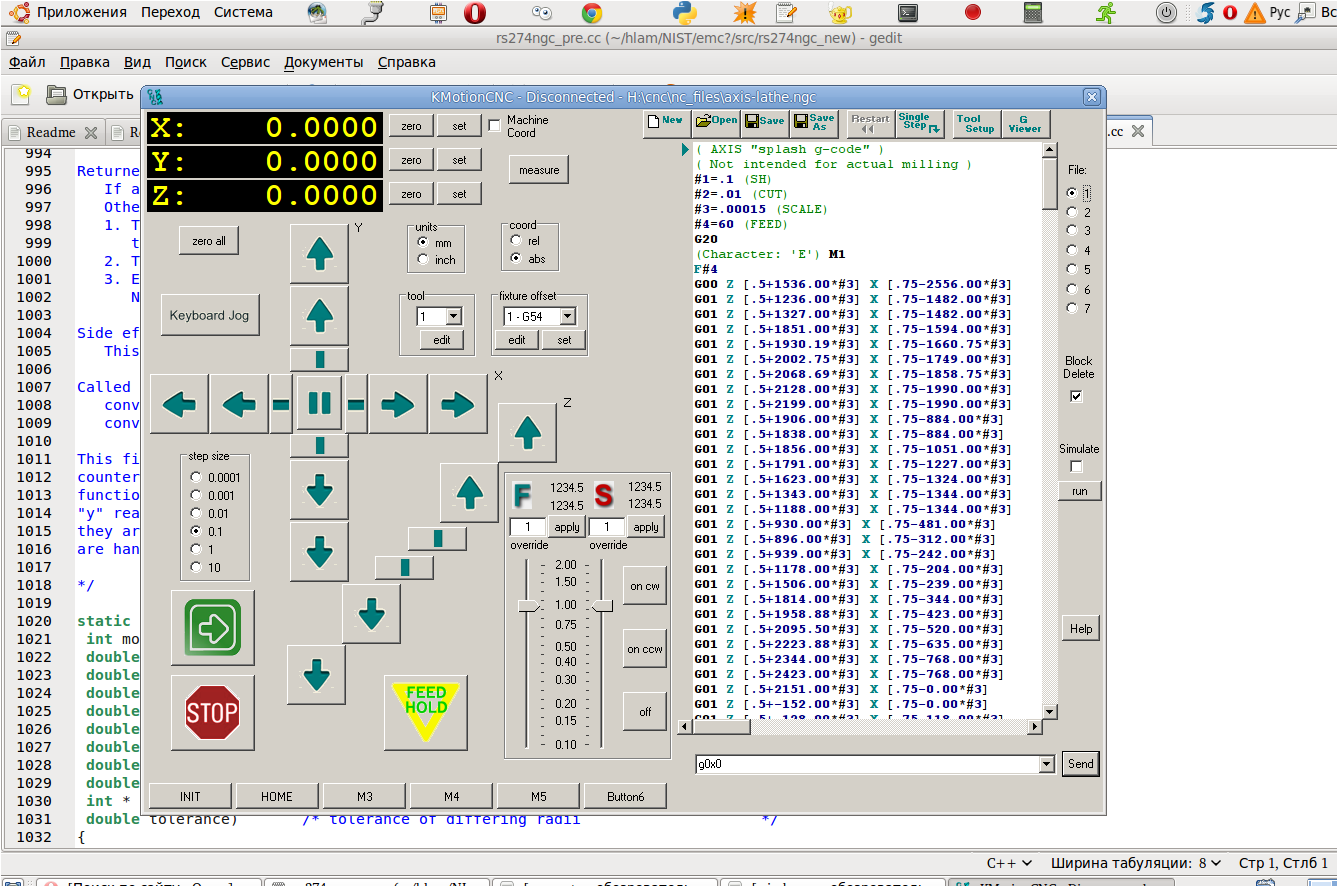Image resolution: width=1337 pixels, height=886 pixels.
Task: Expand the g0x0 command history dropdown
Action: (1047, 764)
